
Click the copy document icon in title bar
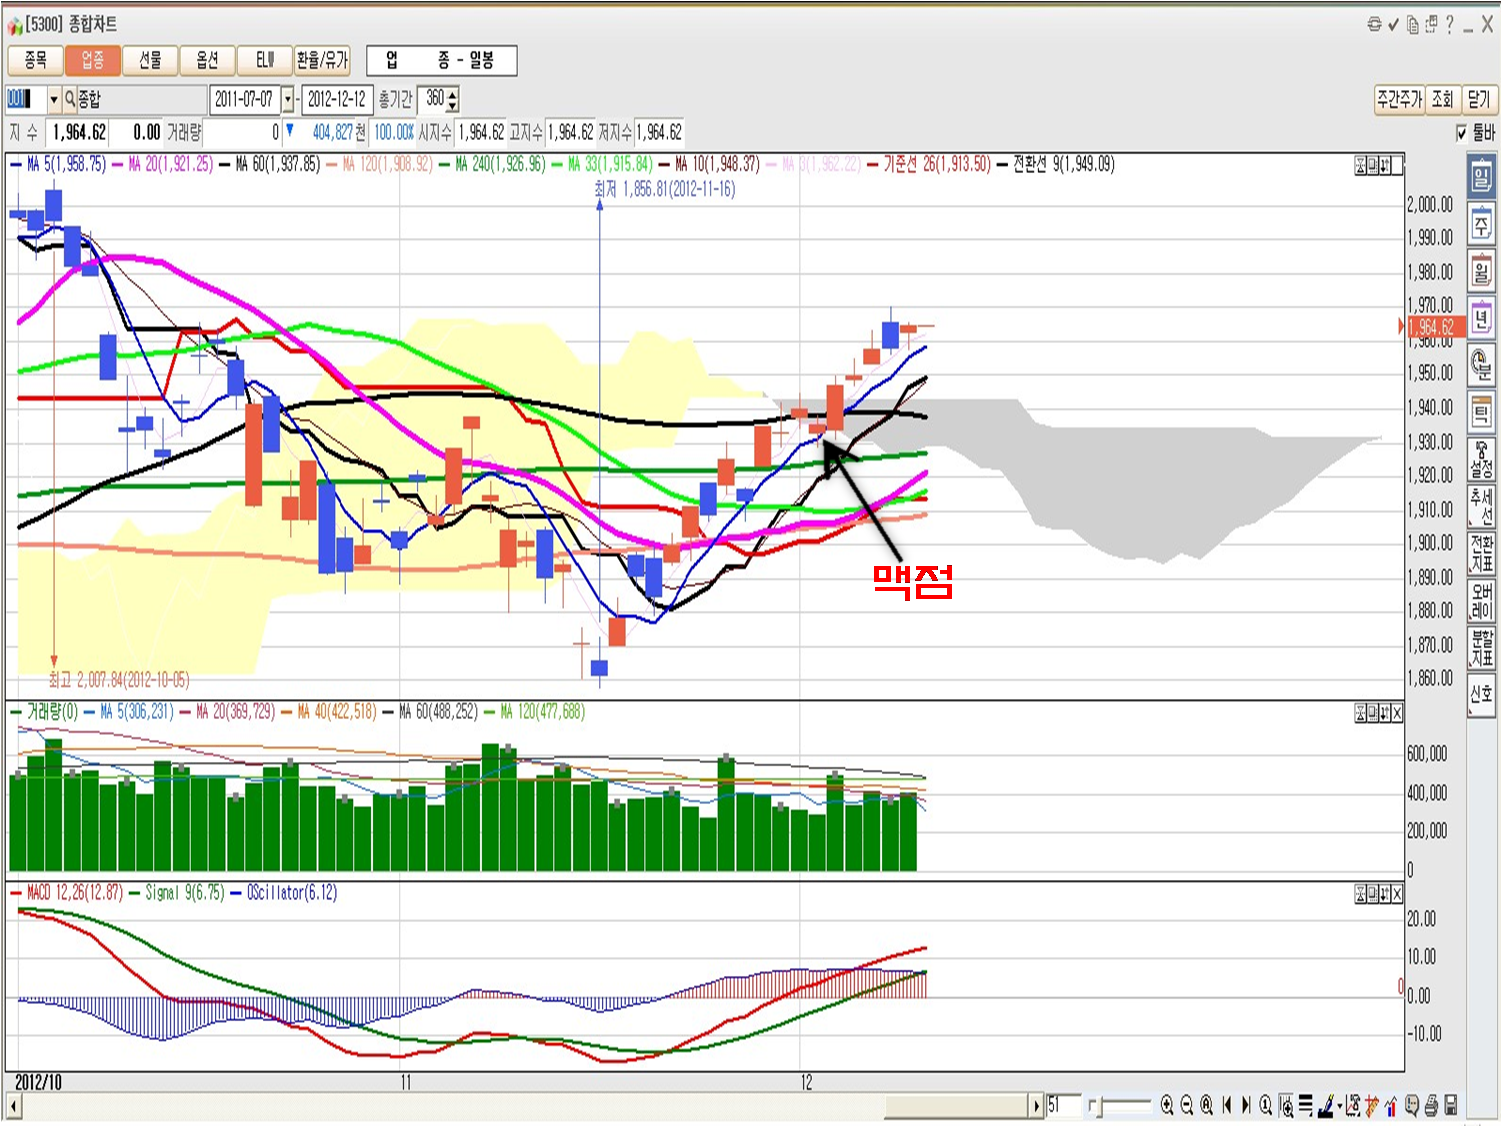pos(1412,24)
